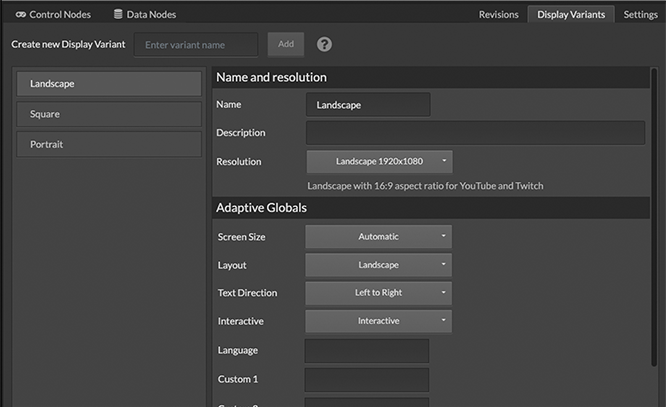Image resolution: width=666 pixels, height=407 pixels.
Task: Click the Name and resolution section header
Action: point(431,77)
